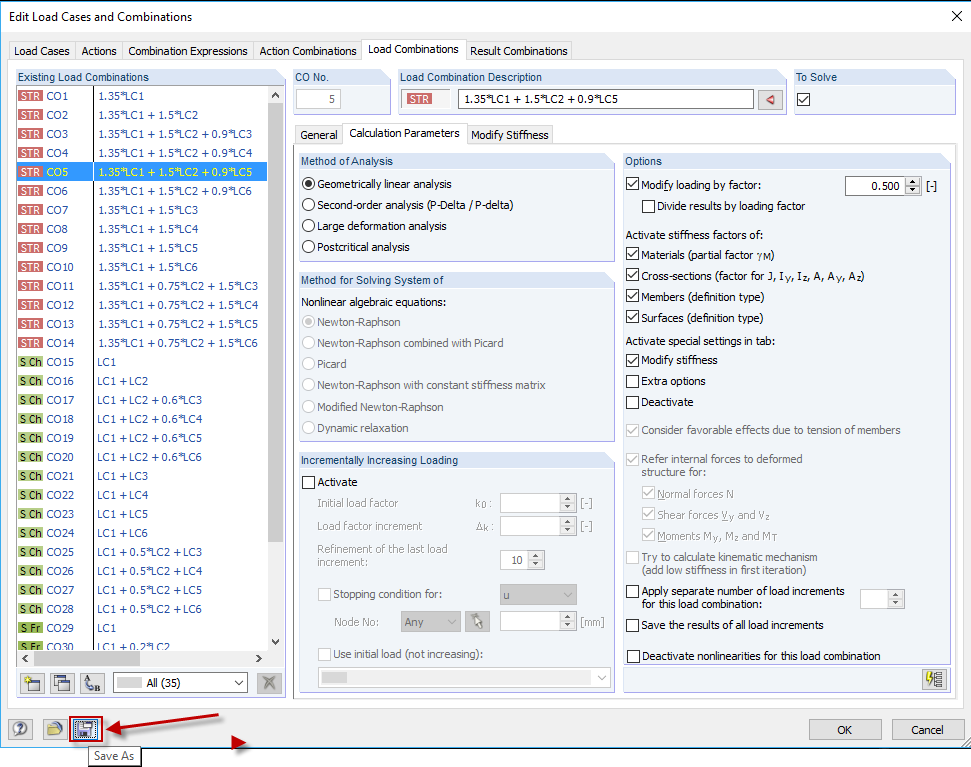This screenshot has height=767, width=971.
Task: Increase the loading factor using spinner arrows
Action: tap(912, 186)
